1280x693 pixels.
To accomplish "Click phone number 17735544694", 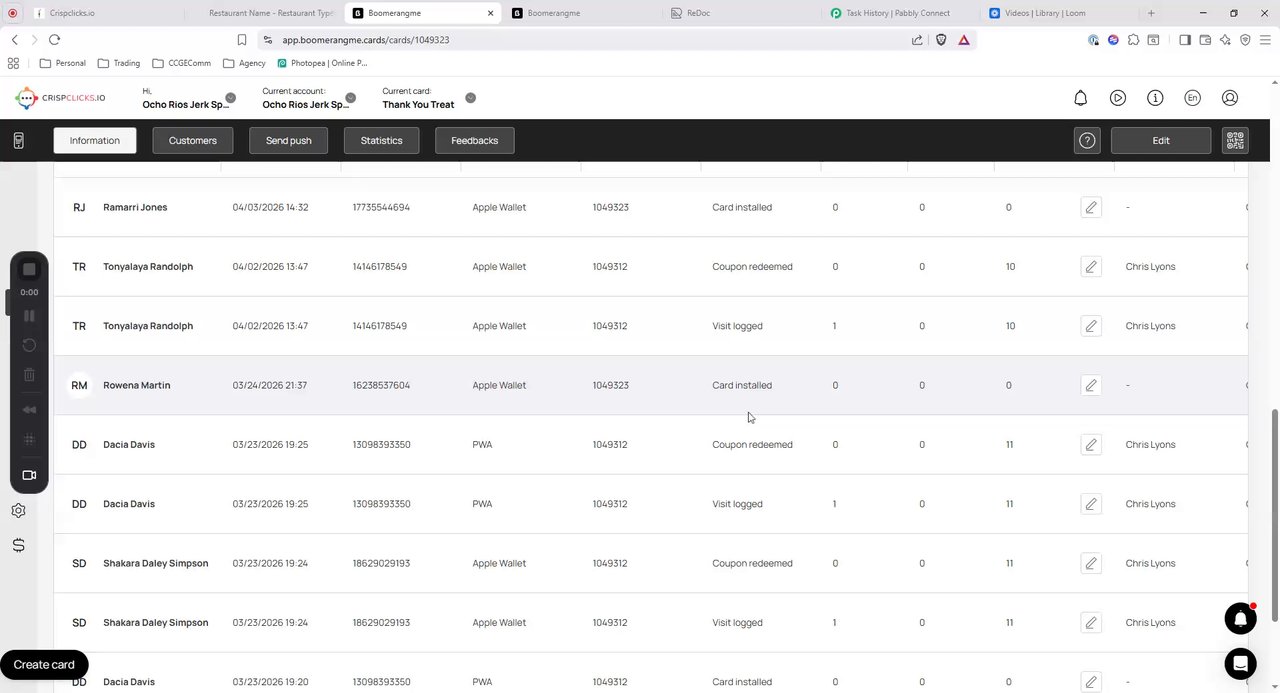I will (381, 207).
